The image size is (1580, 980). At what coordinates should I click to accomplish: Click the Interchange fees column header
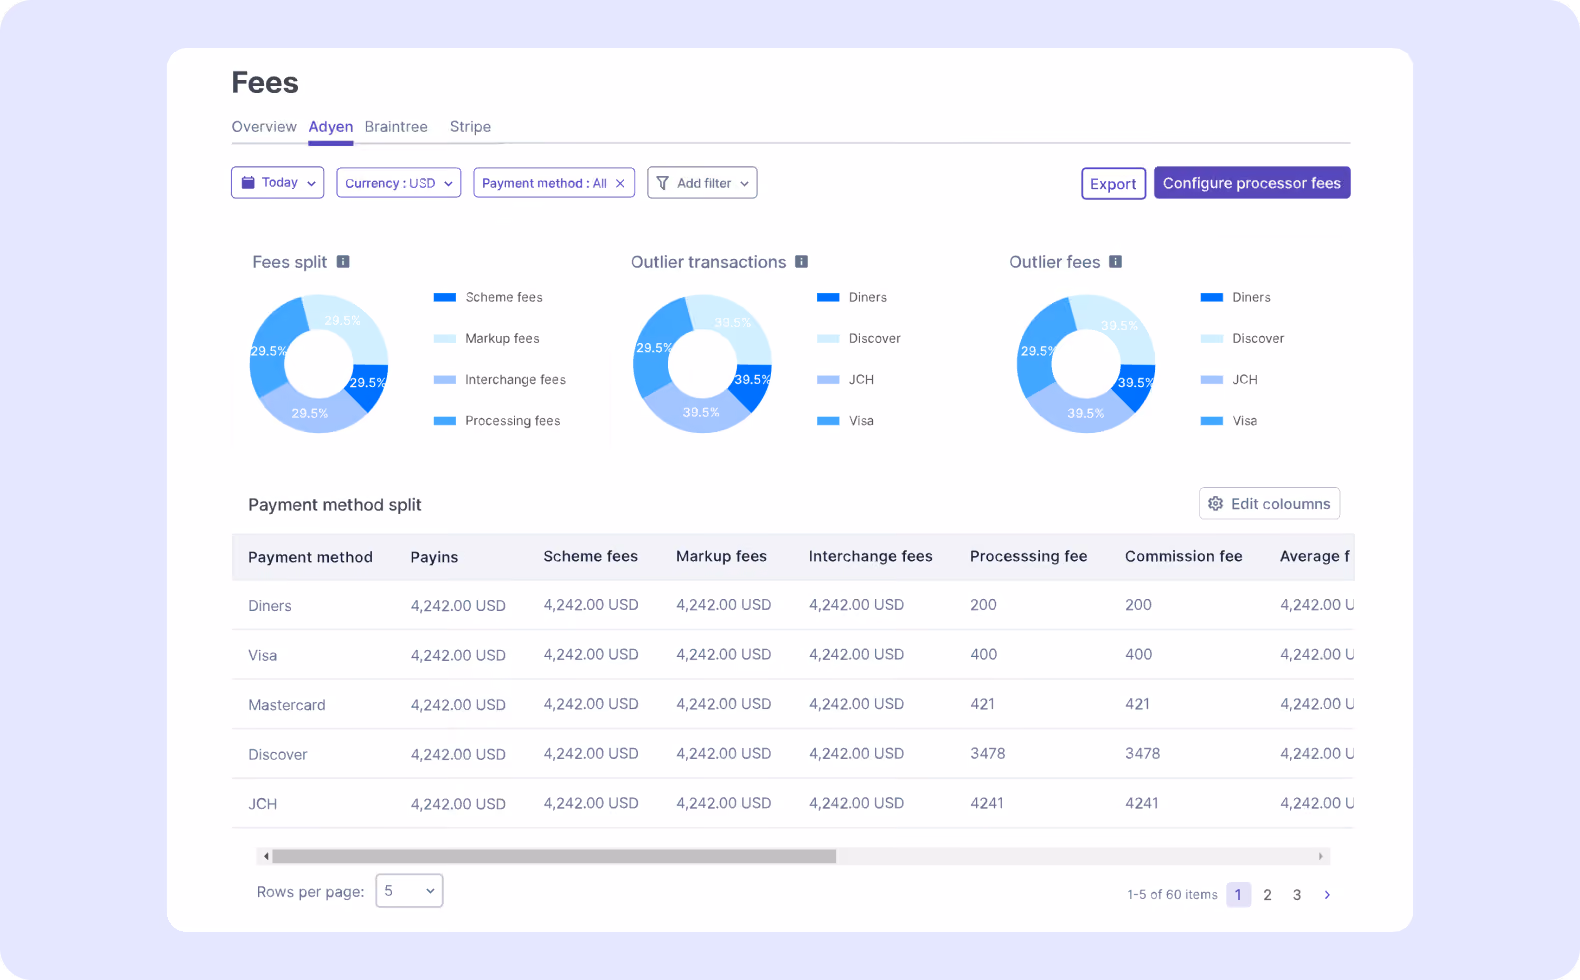coord(870,556)
